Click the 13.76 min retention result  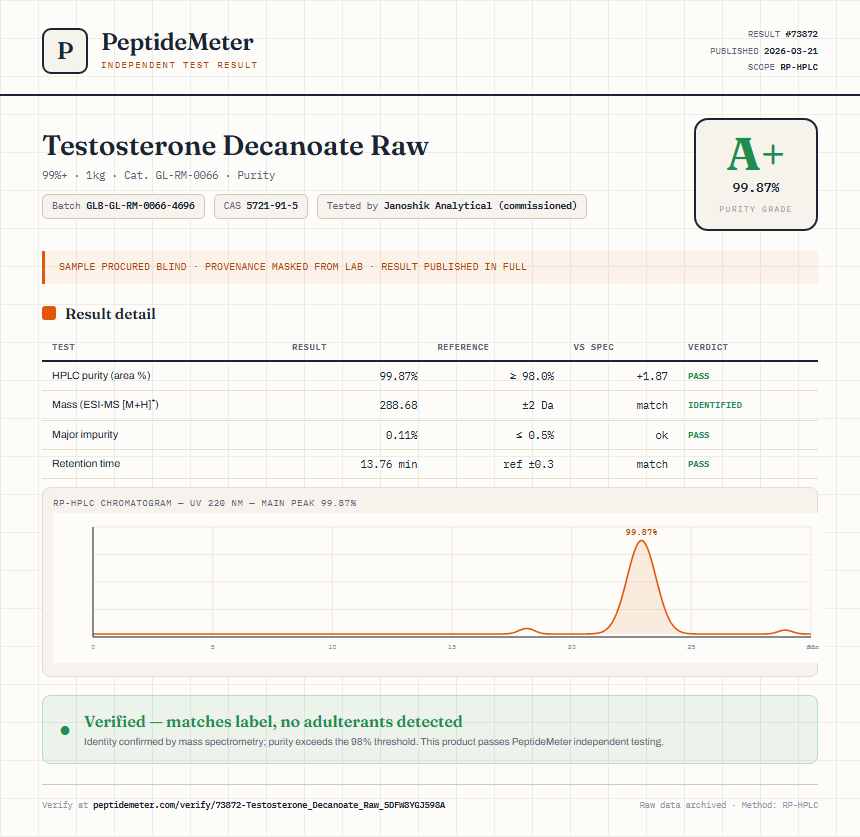point(388,464)
